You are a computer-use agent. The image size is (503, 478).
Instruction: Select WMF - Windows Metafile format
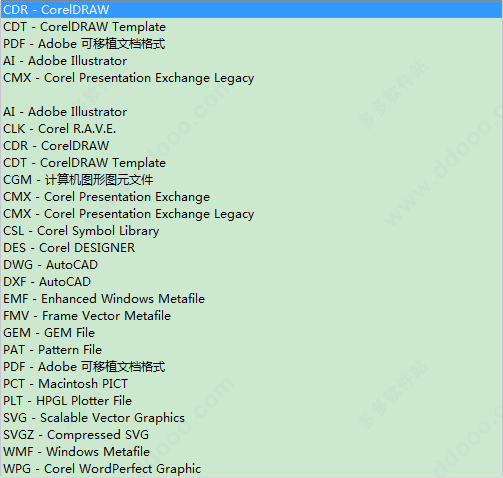[251, 452]
